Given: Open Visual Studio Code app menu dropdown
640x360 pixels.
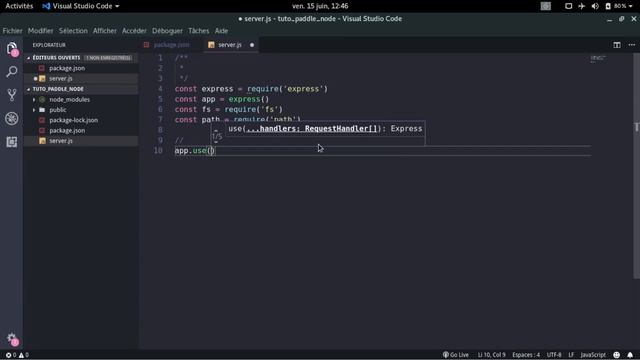Looking at the screenshot, I should [x=81, y=6].
